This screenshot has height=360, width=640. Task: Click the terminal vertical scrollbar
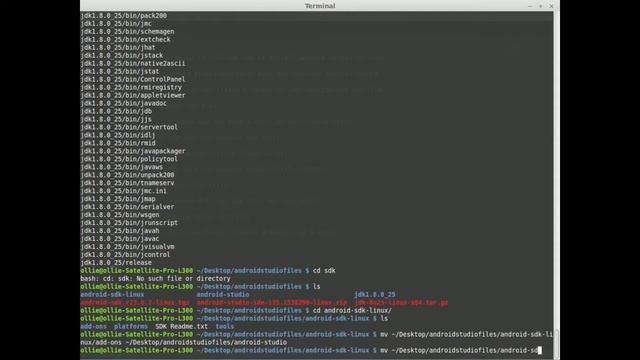pyautogui.click(x=556, y=184)
